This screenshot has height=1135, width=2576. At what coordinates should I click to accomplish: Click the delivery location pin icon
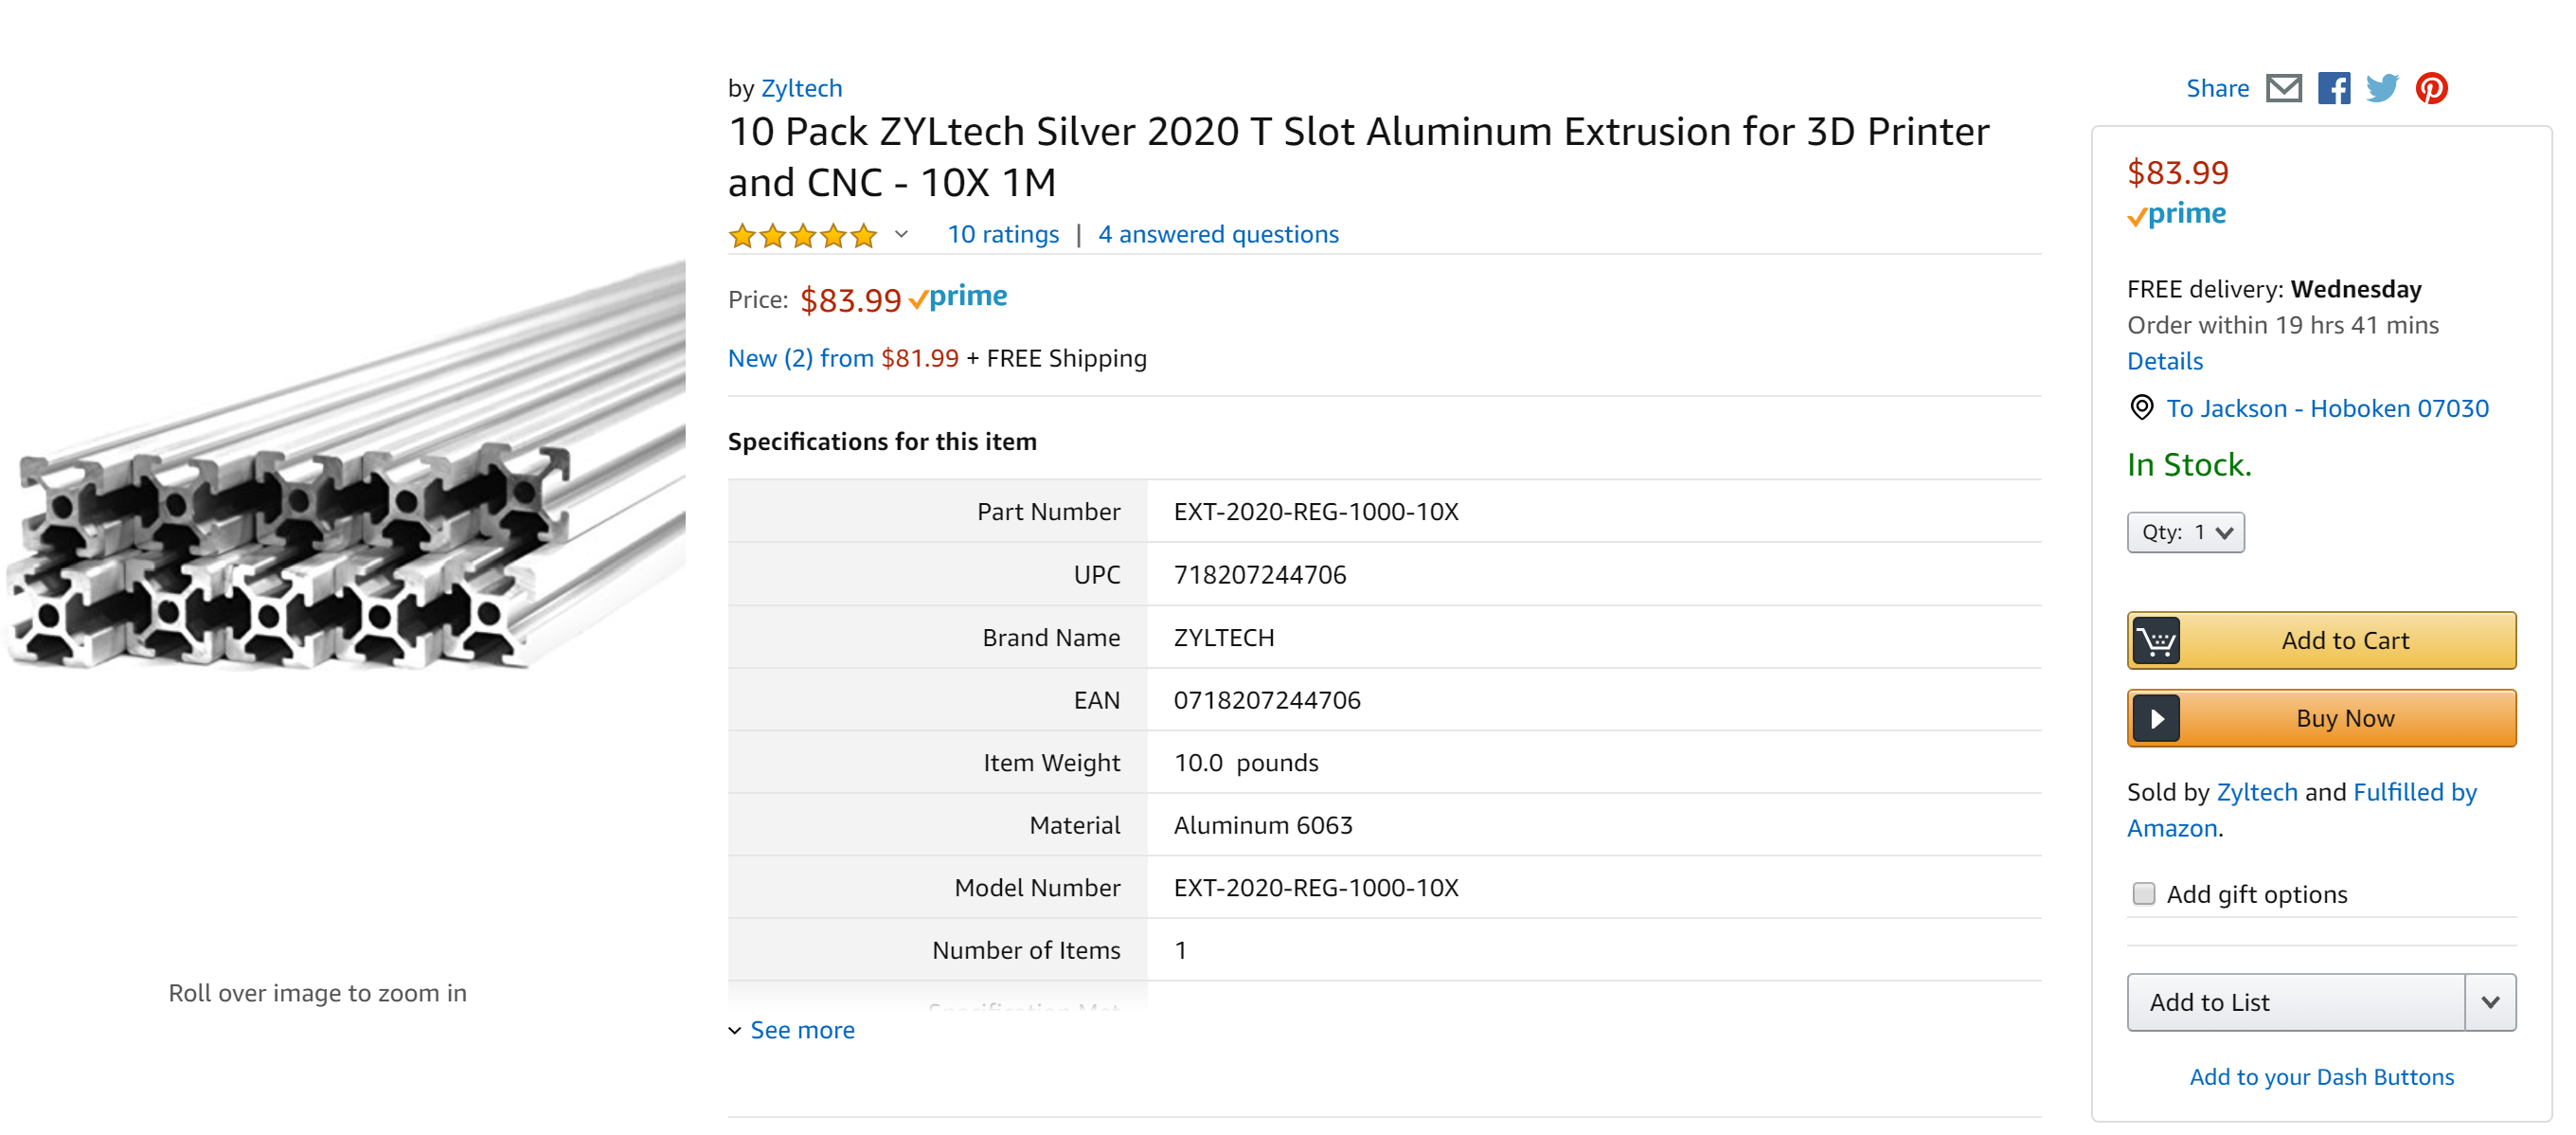point(2141,407)
